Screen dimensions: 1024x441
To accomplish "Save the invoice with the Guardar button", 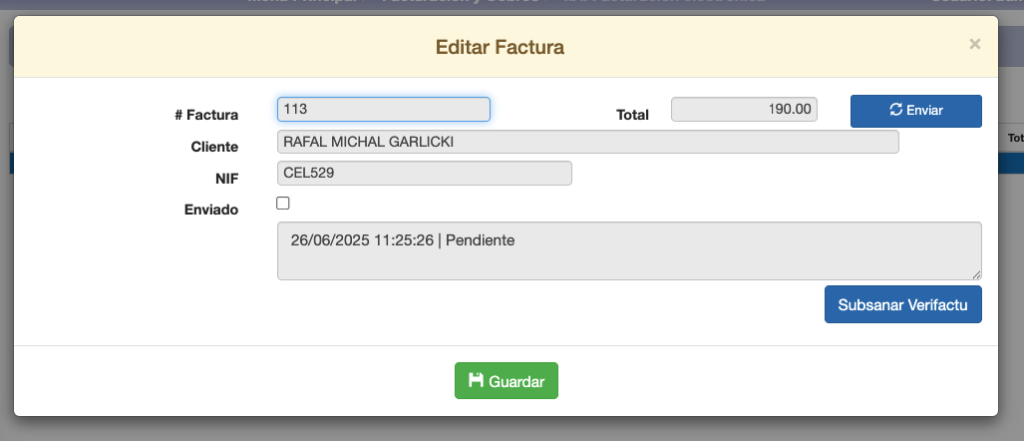I will [x=506, y=381].
